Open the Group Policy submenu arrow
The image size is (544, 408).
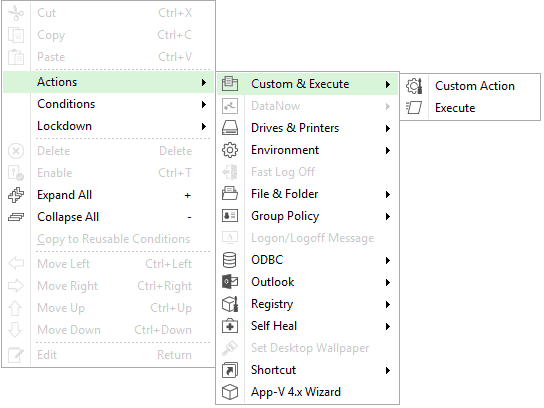(x=388, y=216)
